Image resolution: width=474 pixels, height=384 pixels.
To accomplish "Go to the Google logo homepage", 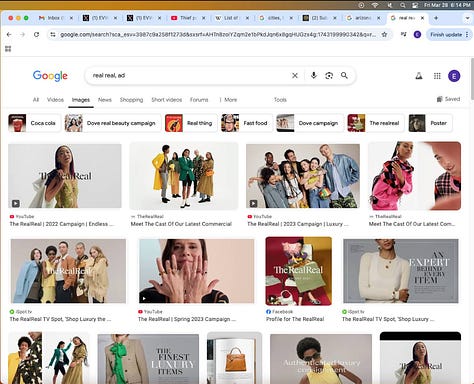I will 50,76.
